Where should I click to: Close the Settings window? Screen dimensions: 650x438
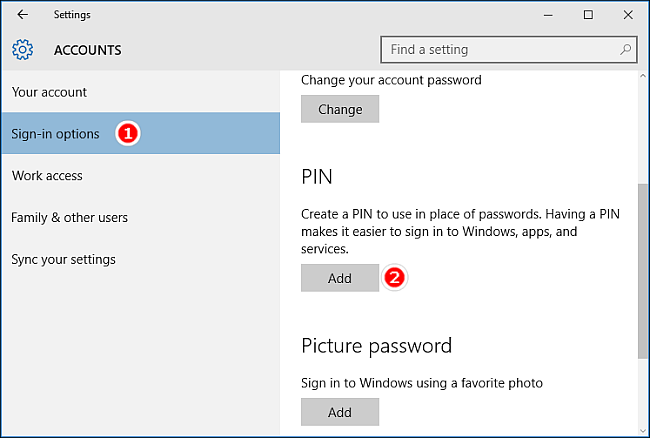click(628, 15)
